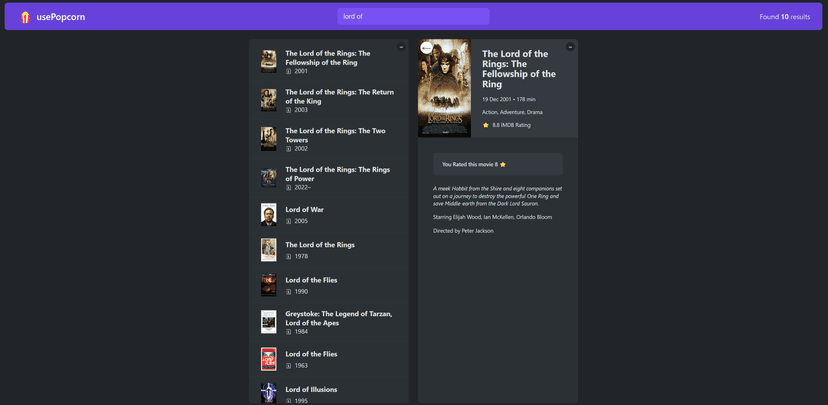Select 'The Lord of the Rings: The Two Towers'
The height and width of the screenshot is (405, 828).
coord(328,139)
